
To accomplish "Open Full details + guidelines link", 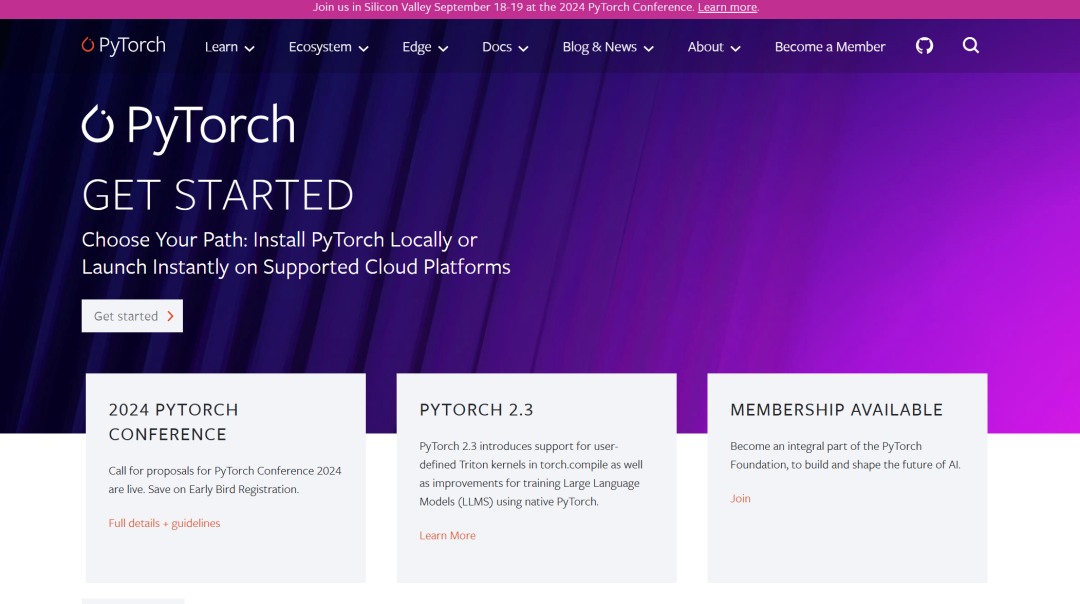I will pyautogui.click(x=164, y=523).
